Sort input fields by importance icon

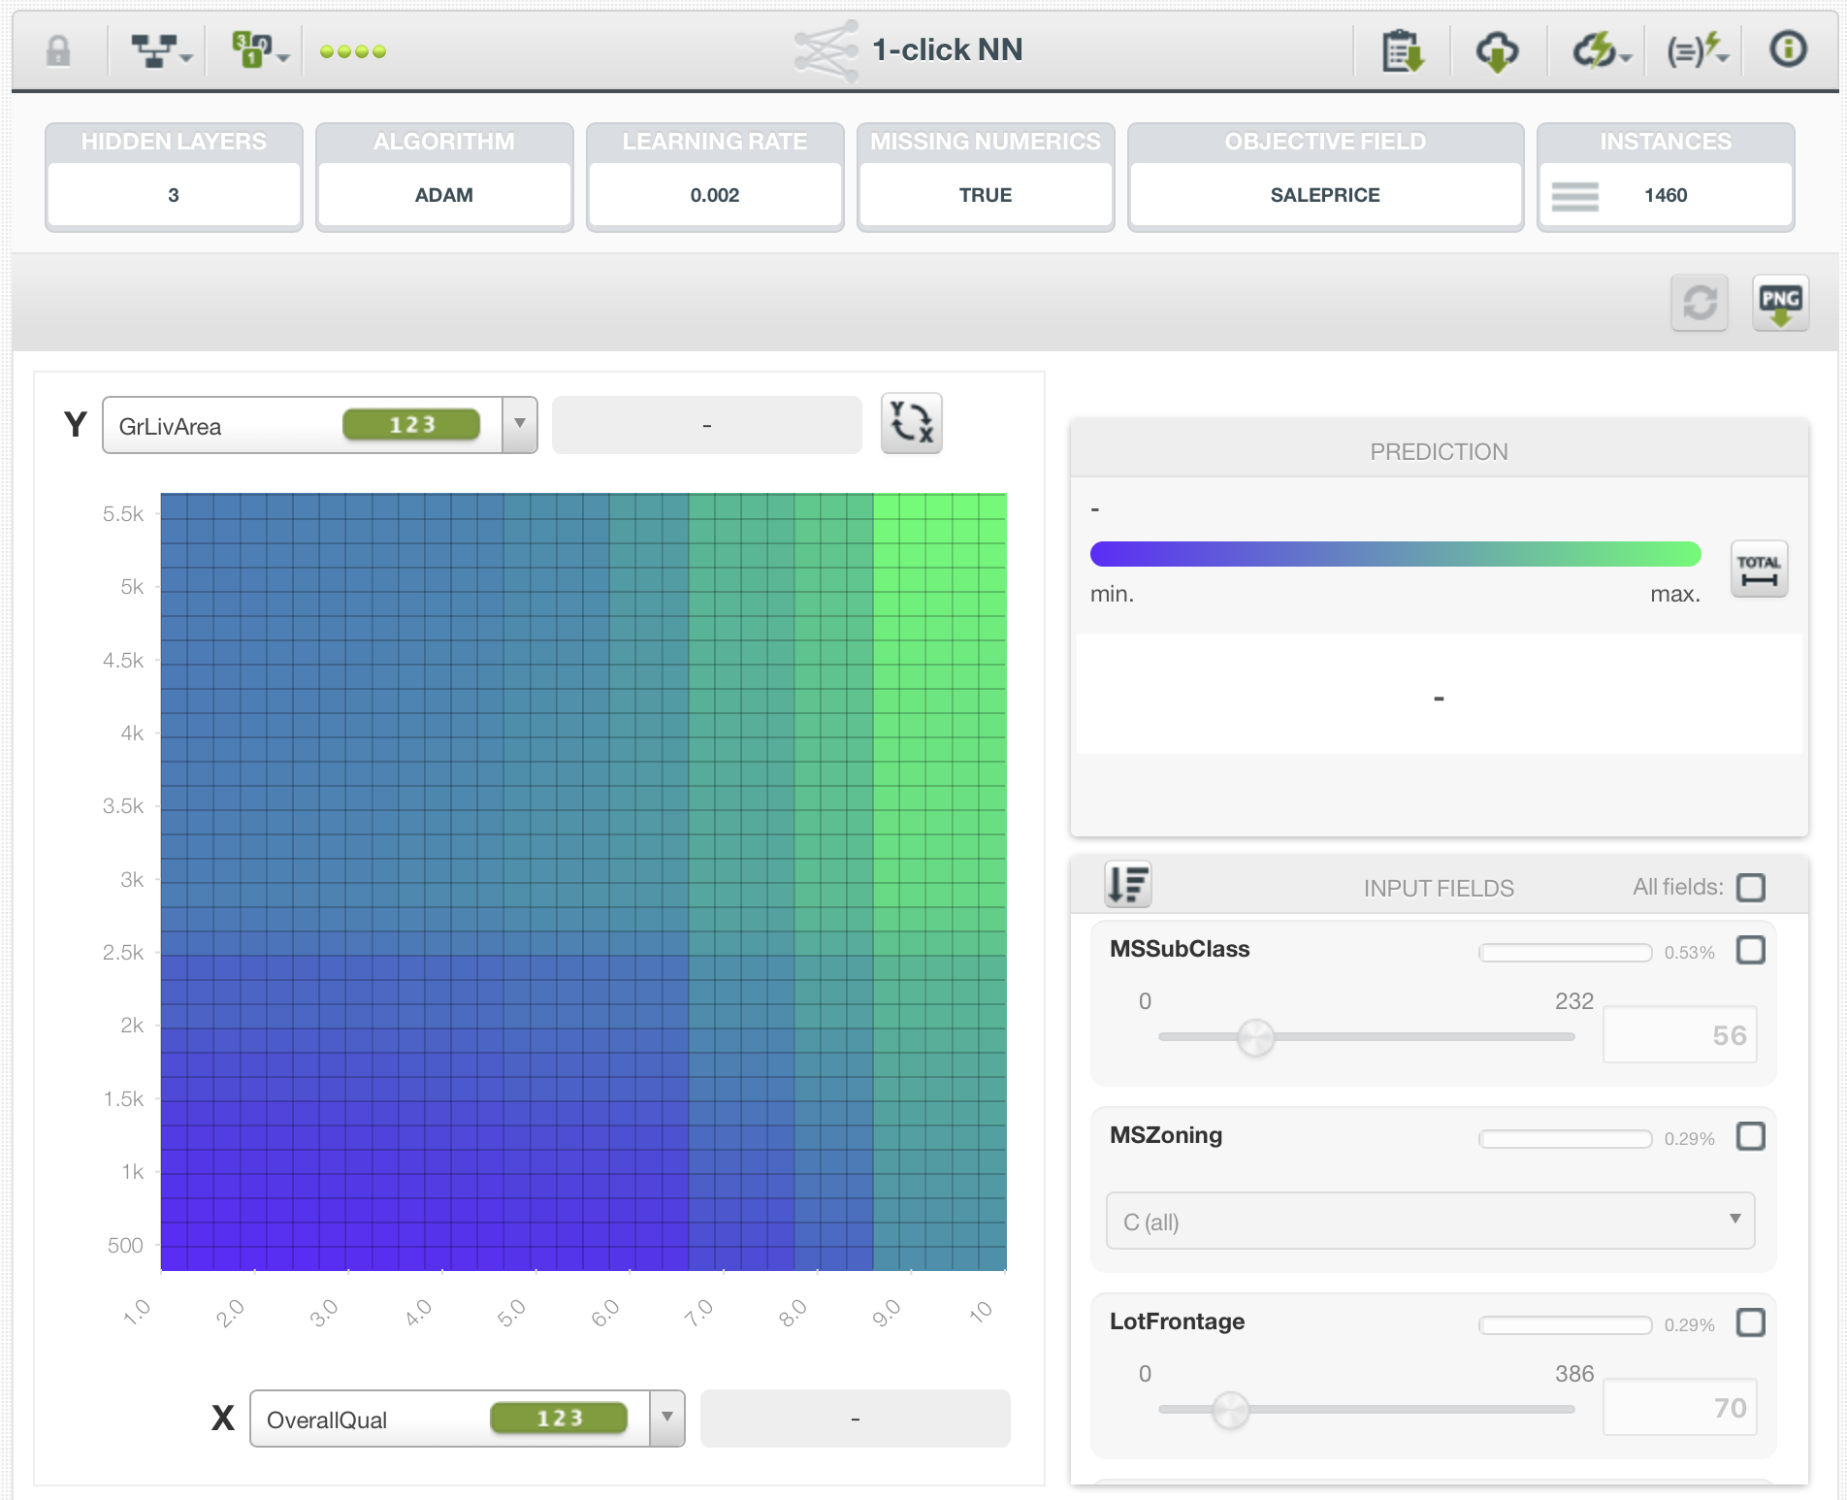coord(1128,884)
